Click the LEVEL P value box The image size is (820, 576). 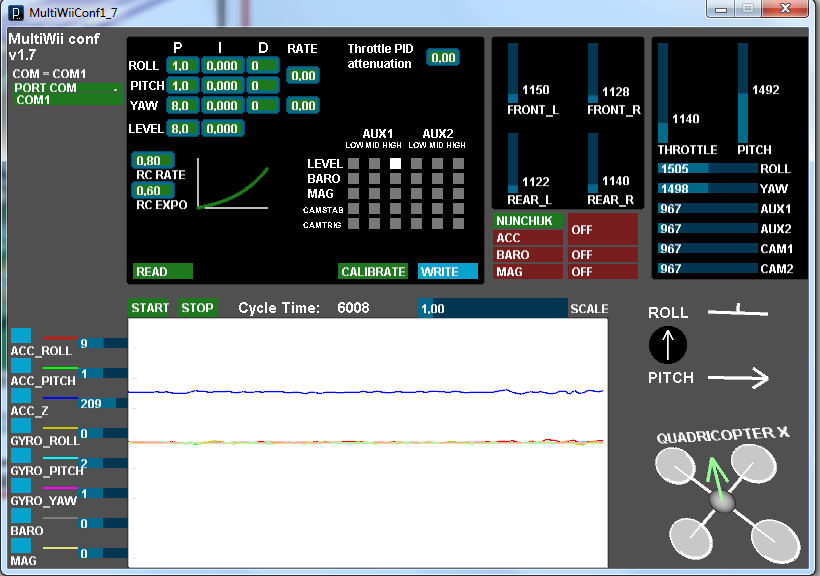coord(183,128)
